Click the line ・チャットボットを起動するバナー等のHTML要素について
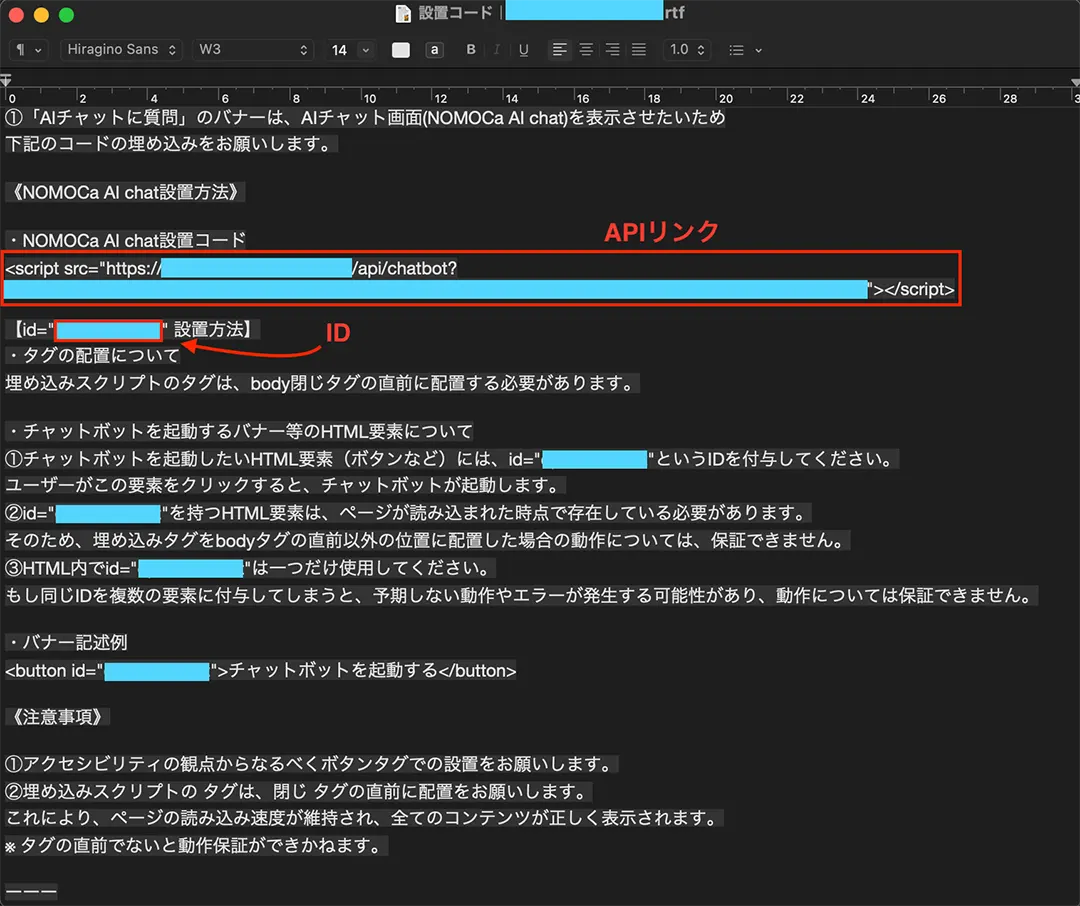Image resolution: width=1080 pixels, height=906 pixels. pyautogui.click(x=239, y=431)
